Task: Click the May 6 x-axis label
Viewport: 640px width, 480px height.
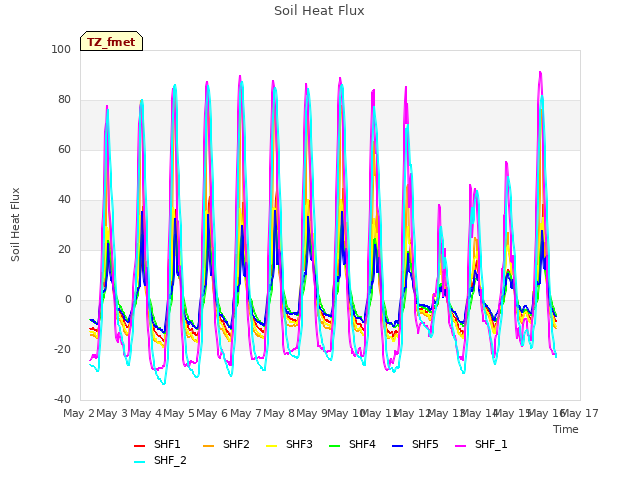Action: (212, 413)
